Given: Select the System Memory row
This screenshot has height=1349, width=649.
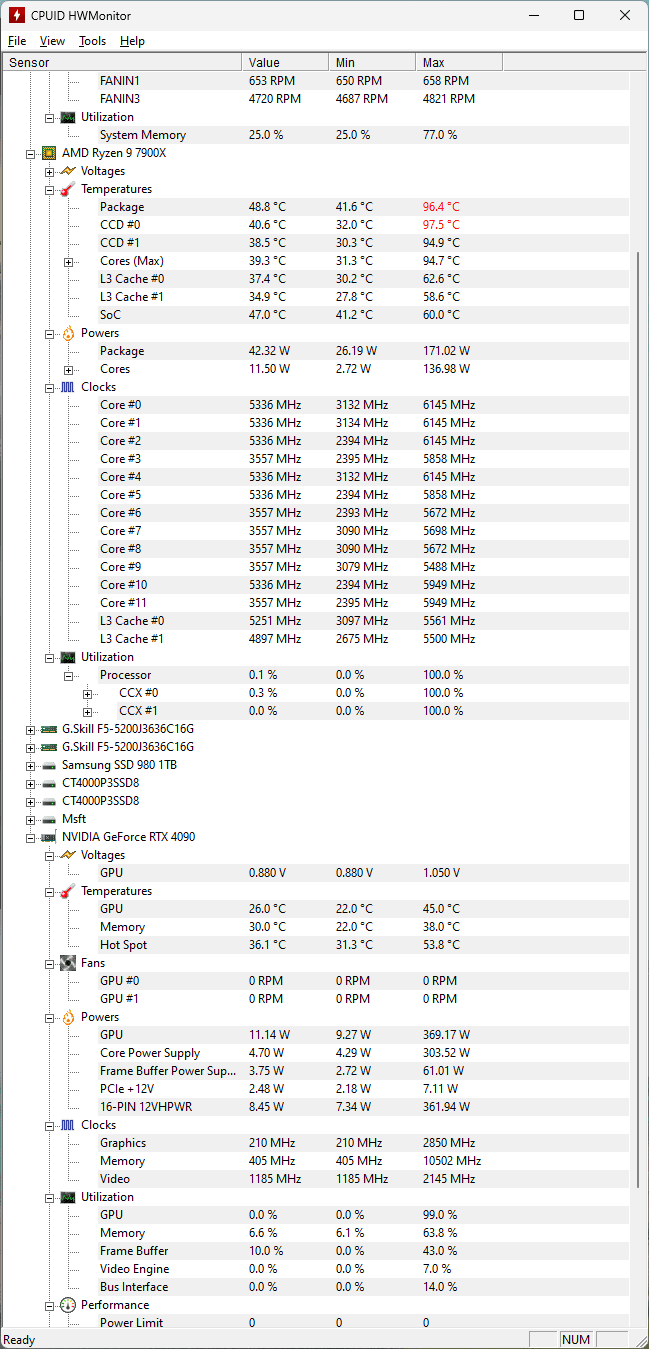Looking at the screenshot, I should (x=315, y=135).
